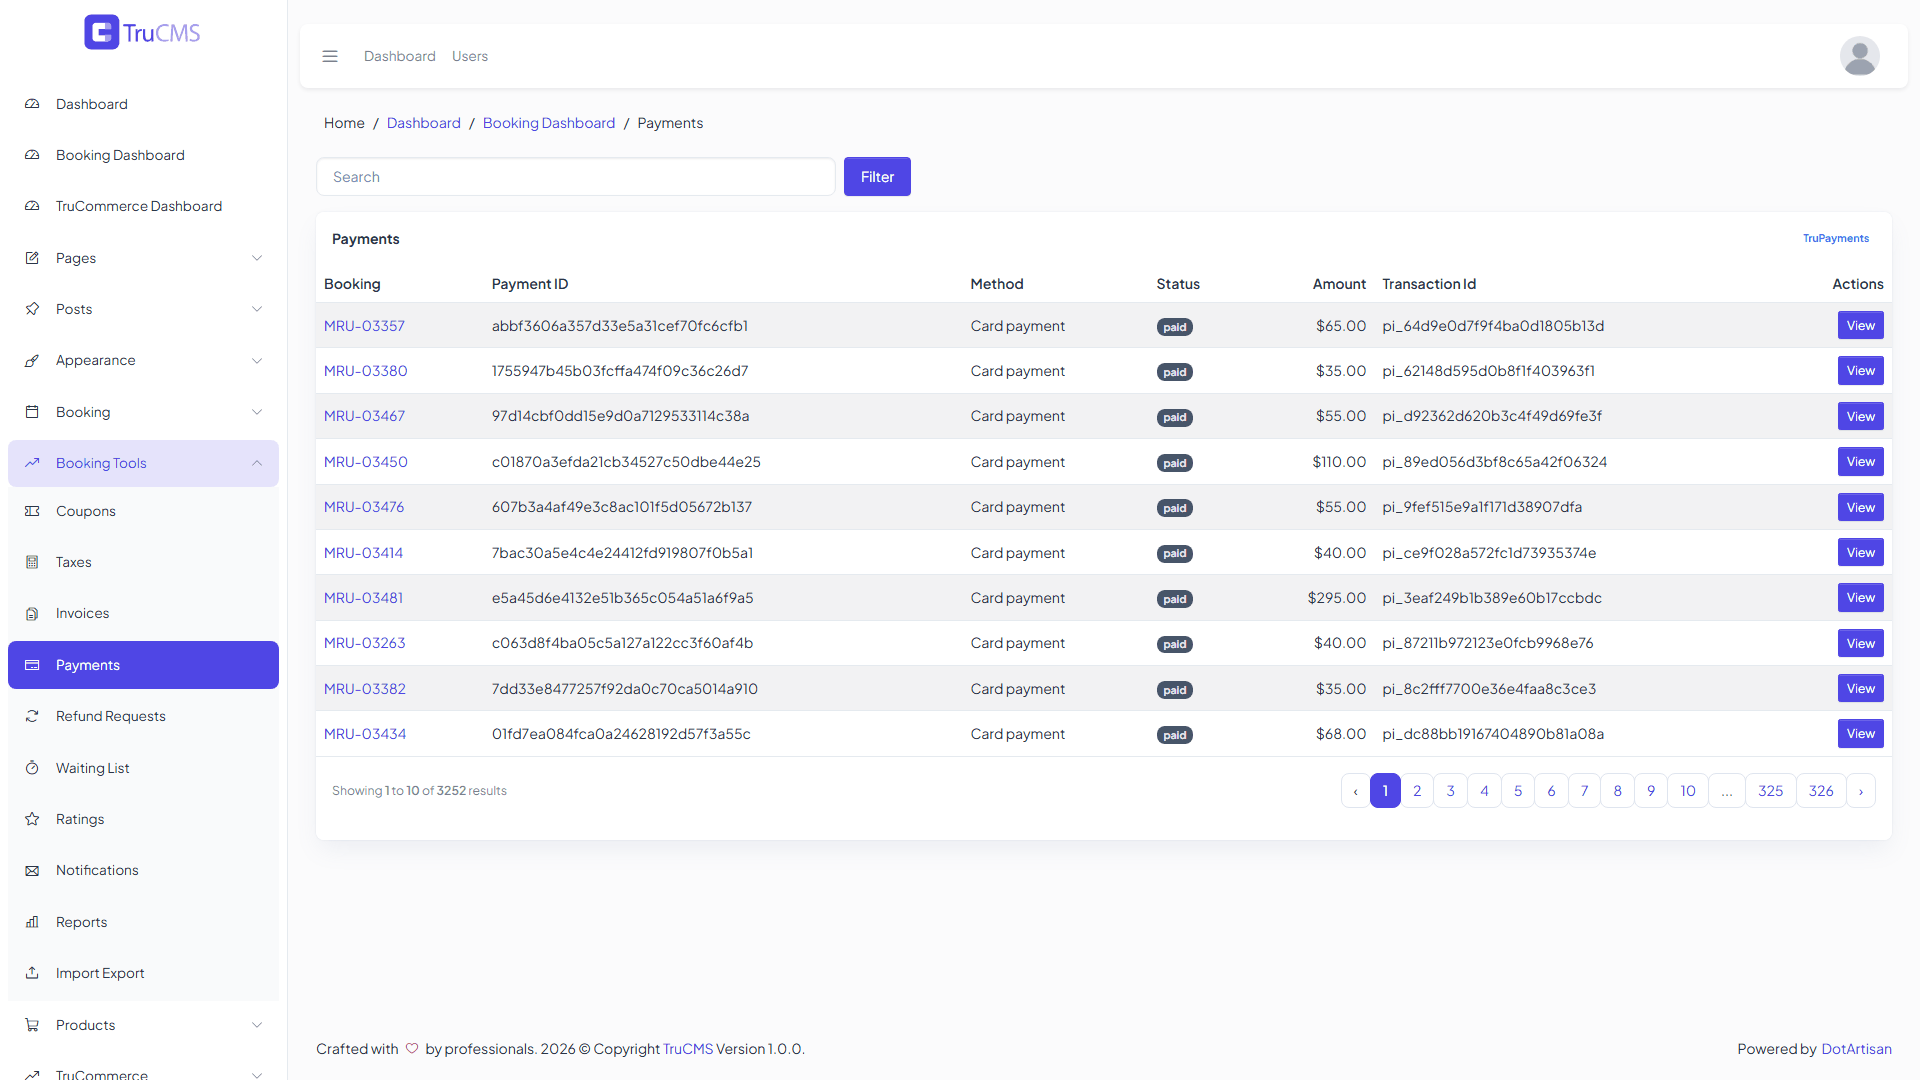This screenshot has width=1920, height=1080.
Task: Expand the Products menu chevron
Action: 257,1025
